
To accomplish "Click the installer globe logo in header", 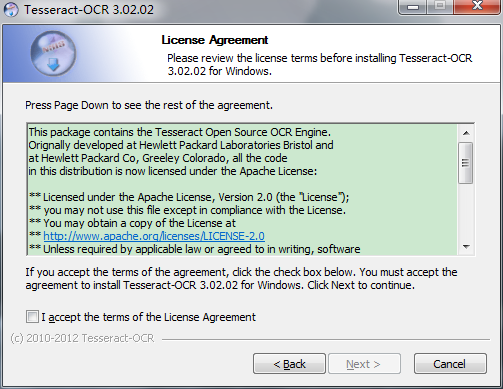I will (x=53, y=53).
